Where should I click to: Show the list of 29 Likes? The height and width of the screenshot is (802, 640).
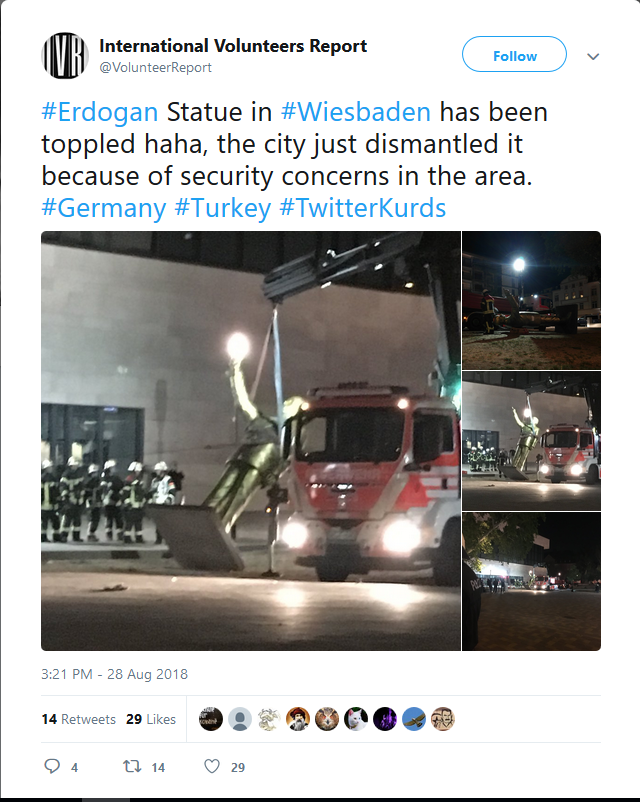(151, 719)
